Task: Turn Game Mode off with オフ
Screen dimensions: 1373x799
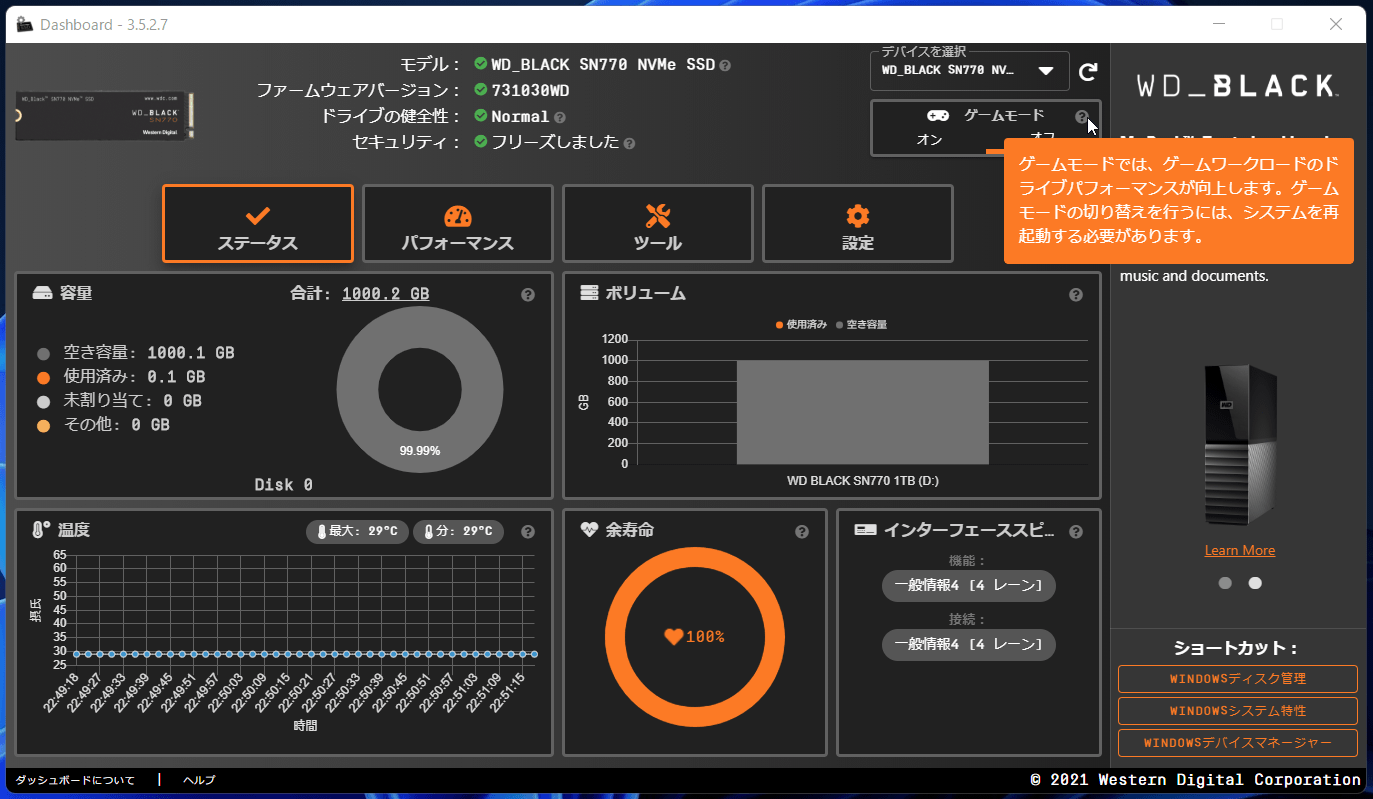Action: (1043, 136)
